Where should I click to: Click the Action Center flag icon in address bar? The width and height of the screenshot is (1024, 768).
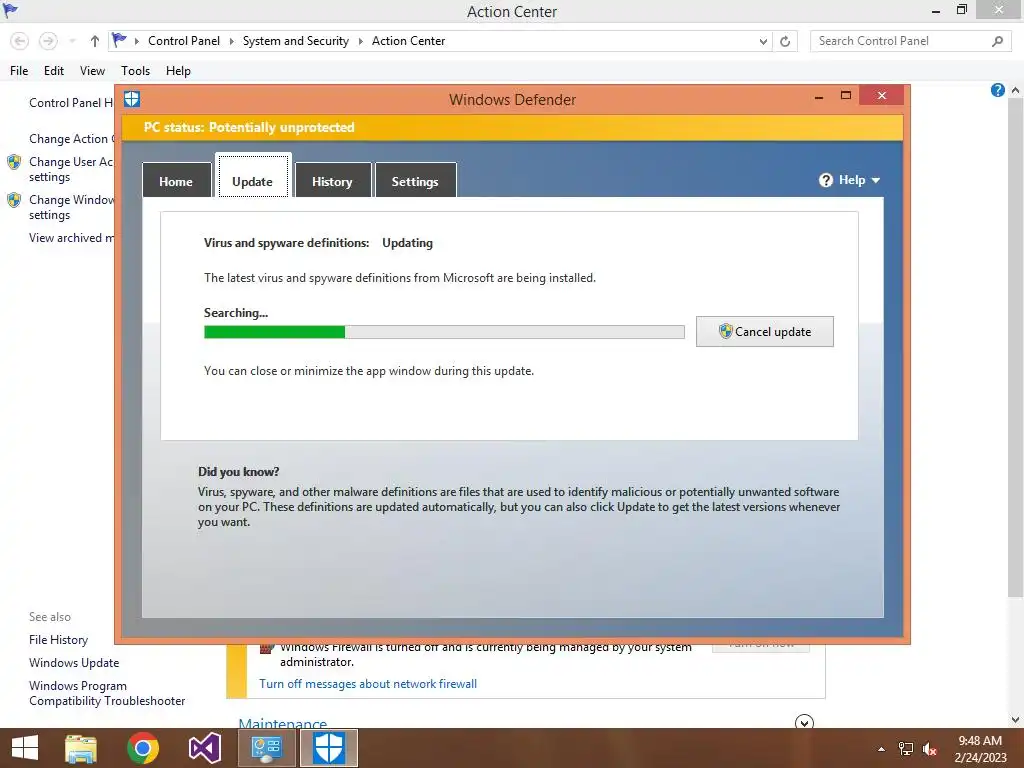point(119,40)
